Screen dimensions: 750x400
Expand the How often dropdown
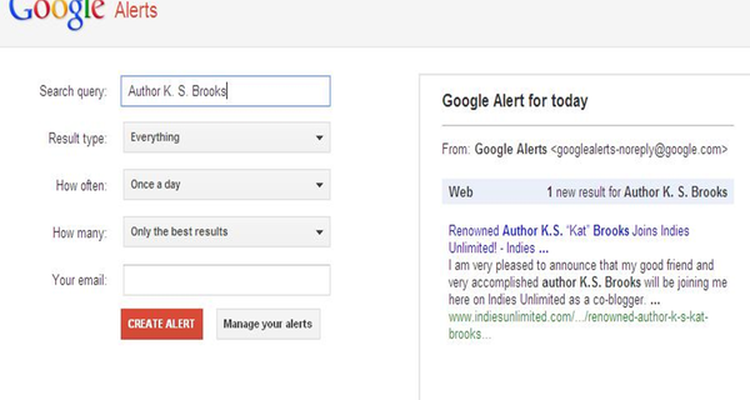pos(227,185)
